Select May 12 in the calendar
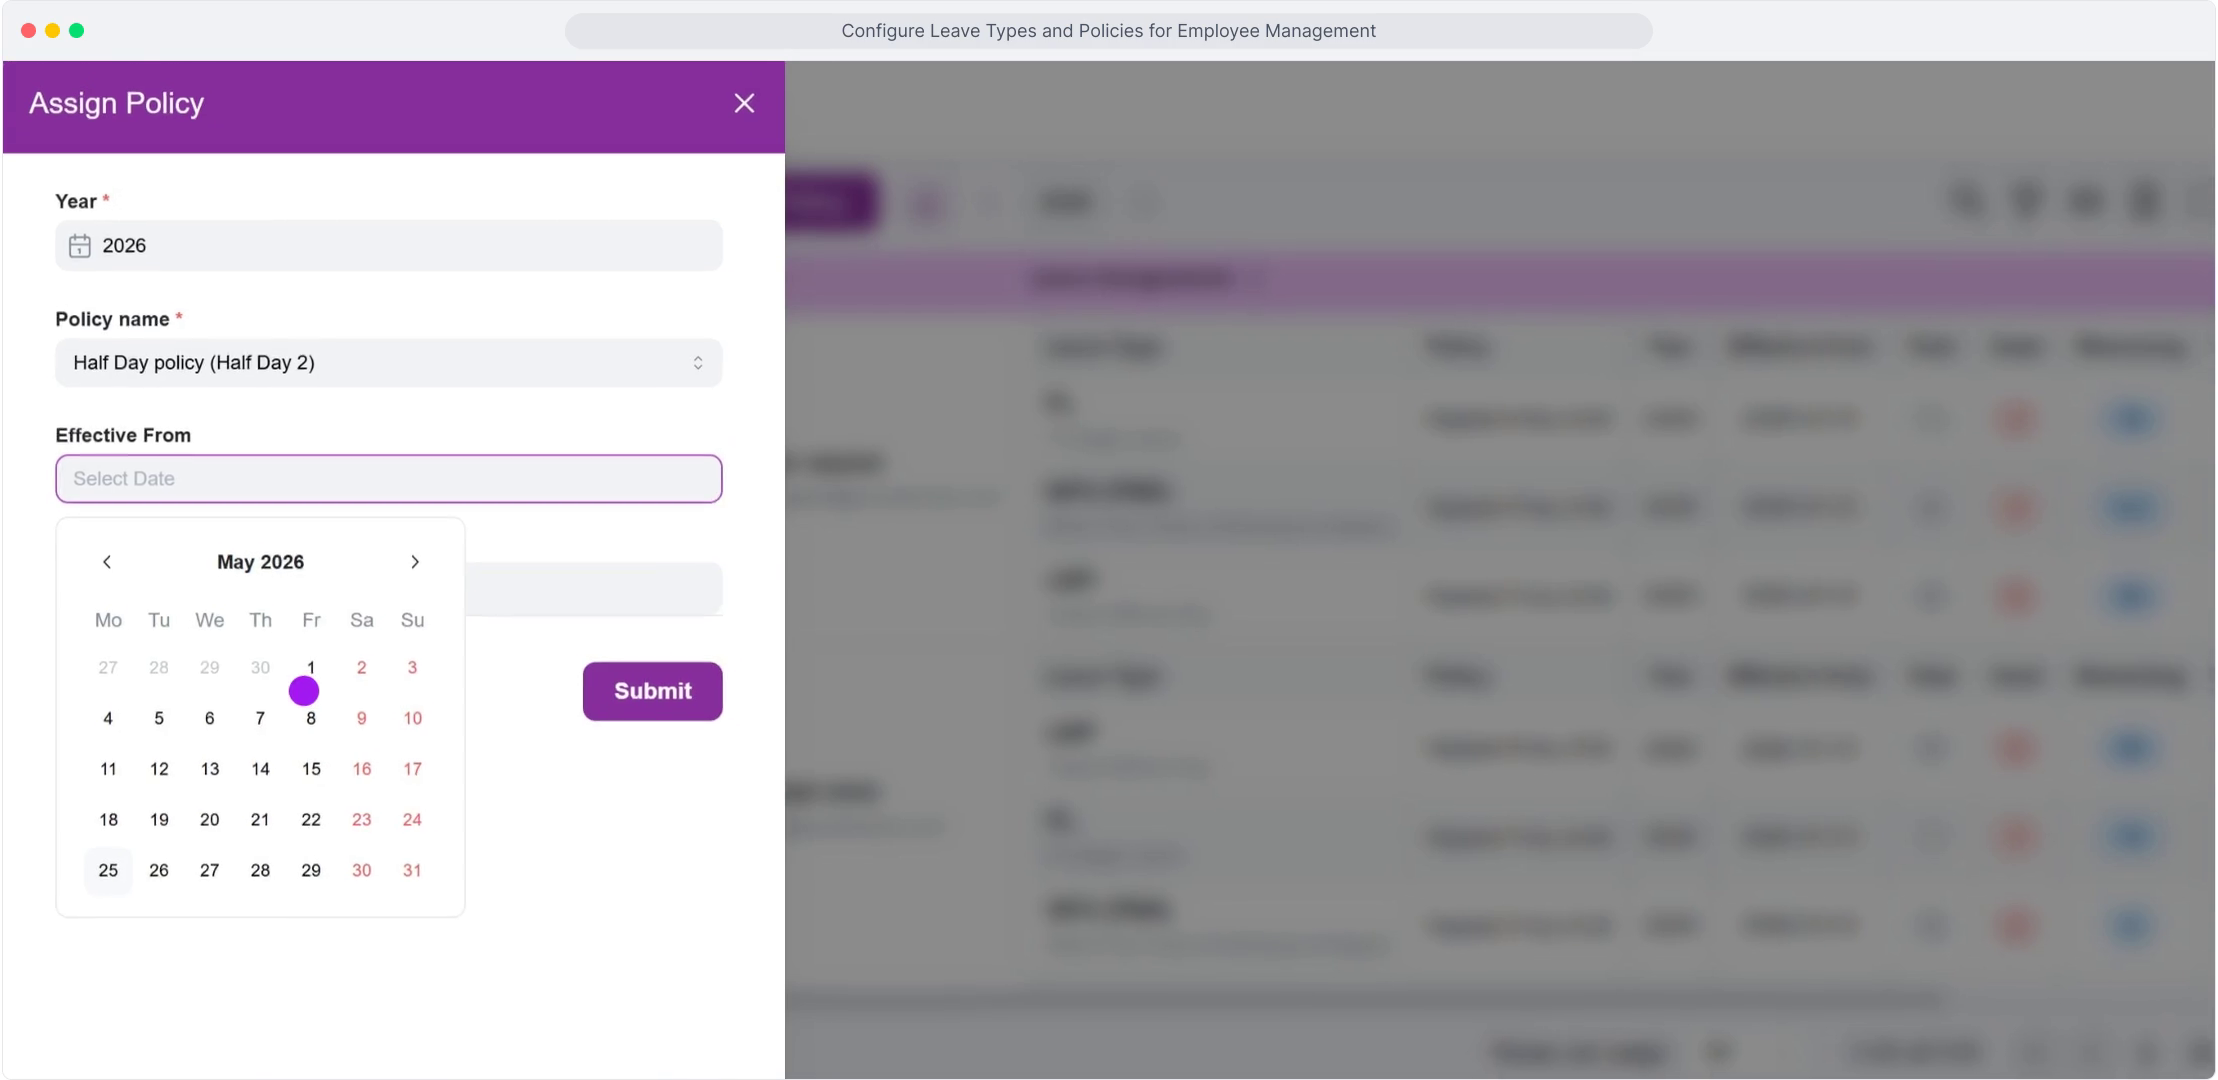 tap(159, 769)
